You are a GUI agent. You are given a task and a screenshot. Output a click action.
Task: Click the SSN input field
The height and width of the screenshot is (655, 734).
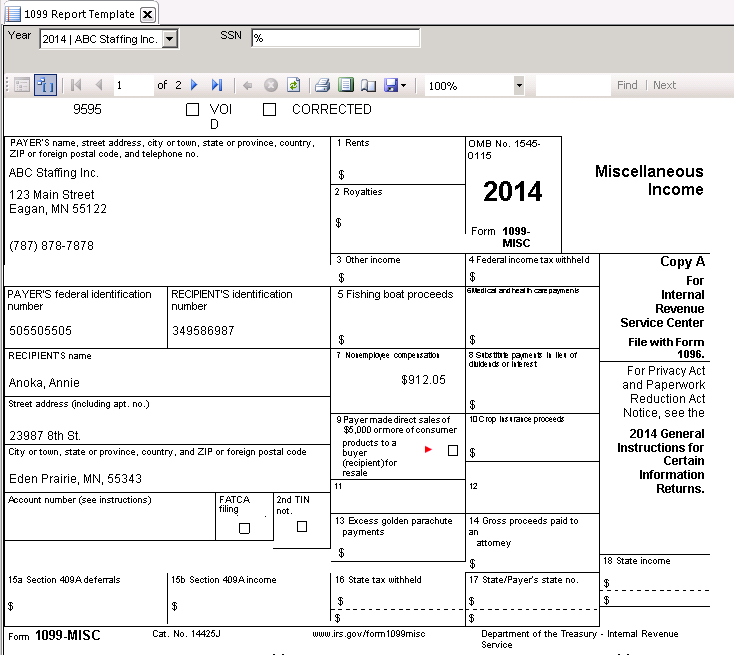[x=336, y=38]
